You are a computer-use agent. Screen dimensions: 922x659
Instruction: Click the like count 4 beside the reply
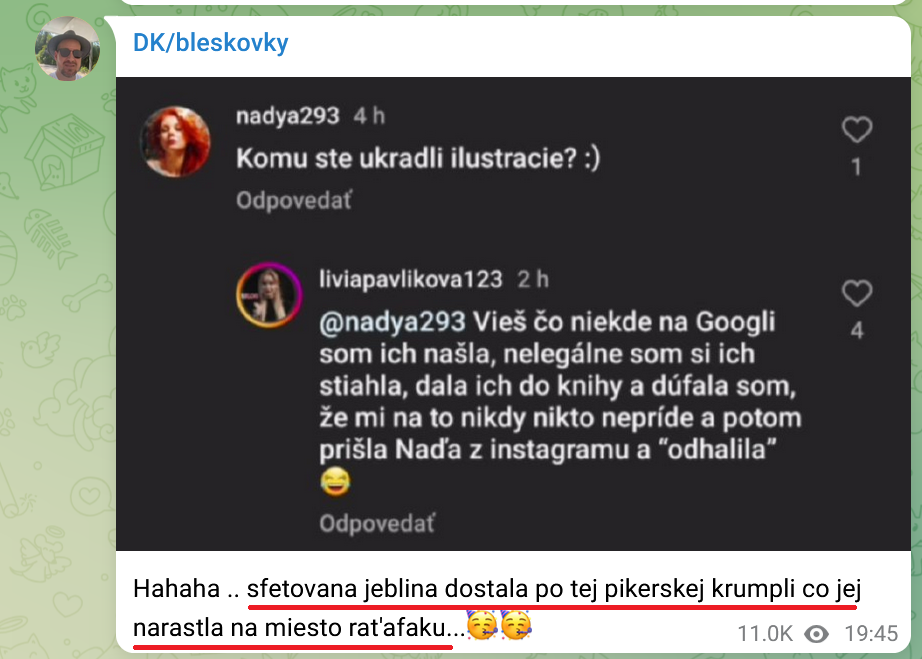(857, 330)
